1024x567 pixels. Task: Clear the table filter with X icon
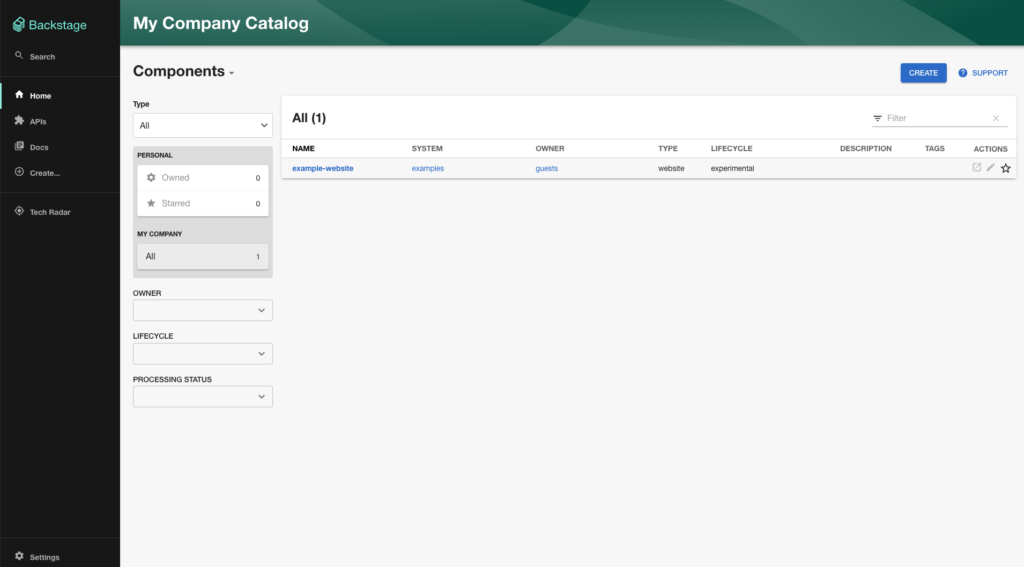996,119
